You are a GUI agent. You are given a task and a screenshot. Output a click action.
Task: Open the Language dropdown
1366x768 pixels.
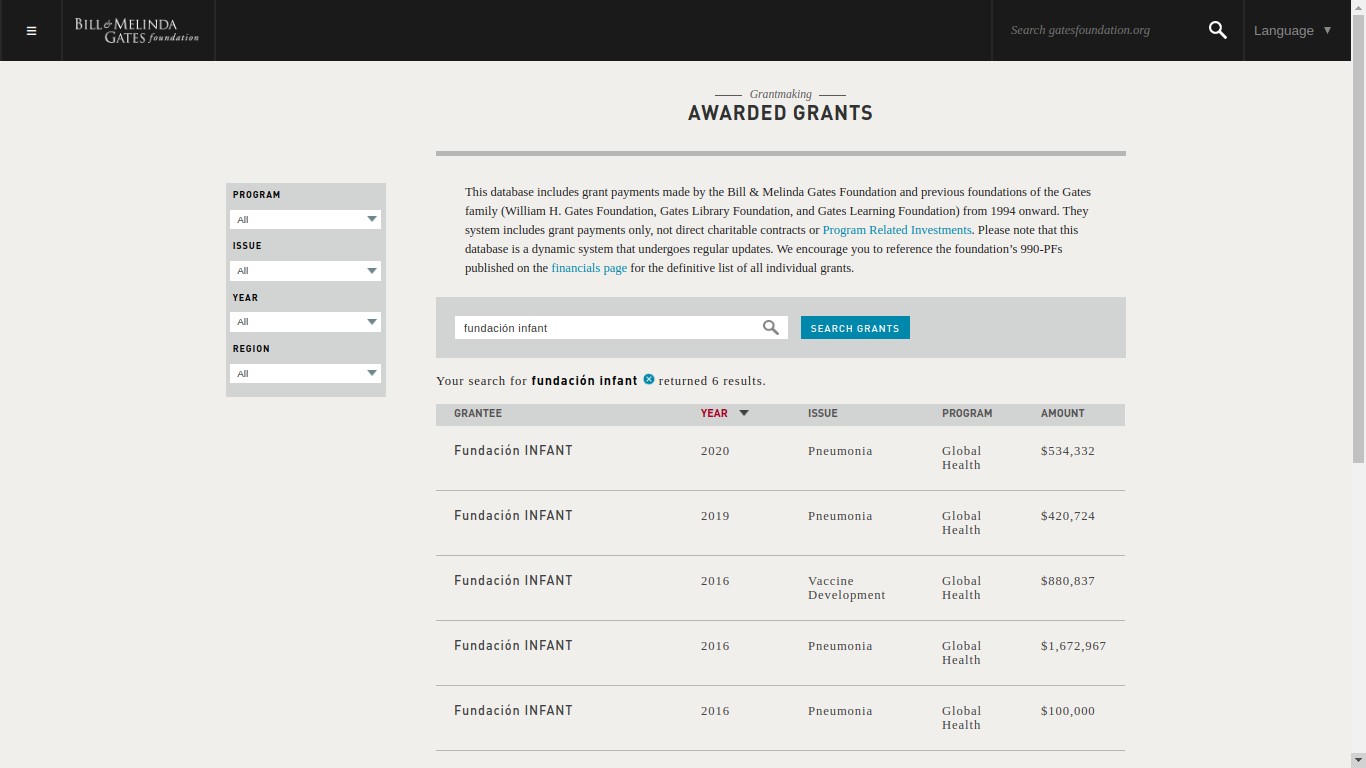(1292, 30)
